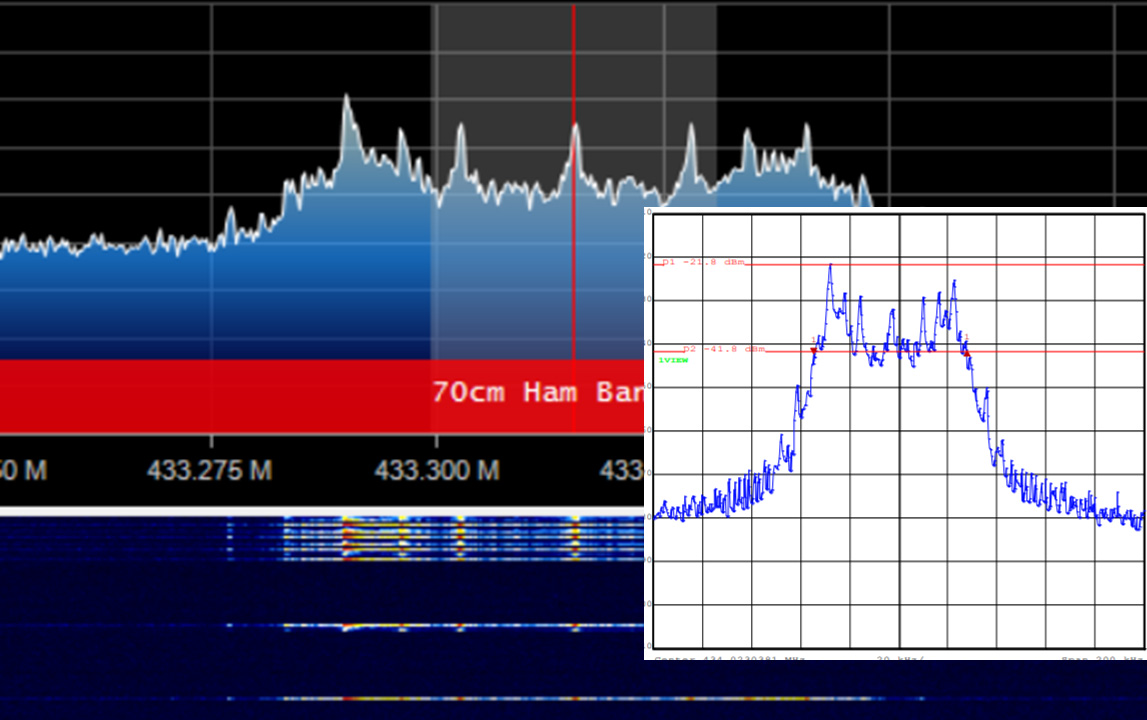1147x720 pixels.
Task: Click the 70cm Ham Band label
Action: [x=538, y=392]
